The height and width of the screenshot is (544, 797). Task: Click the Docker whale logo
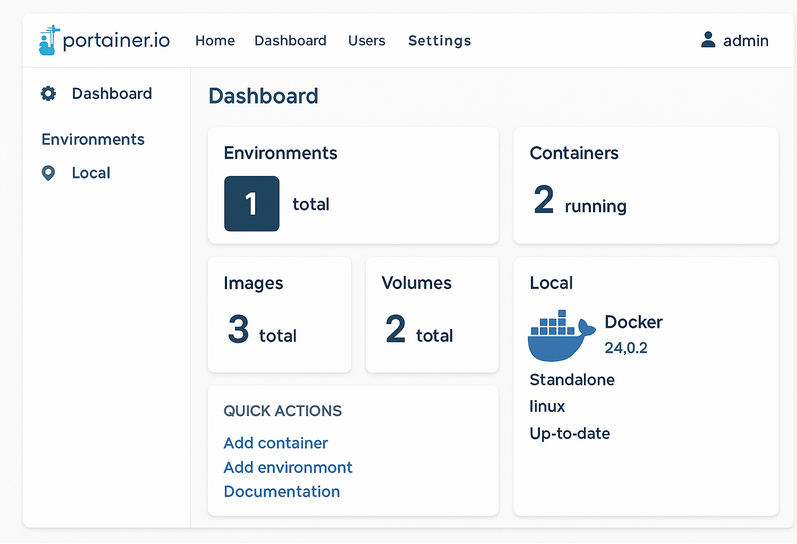pos(560,335)
